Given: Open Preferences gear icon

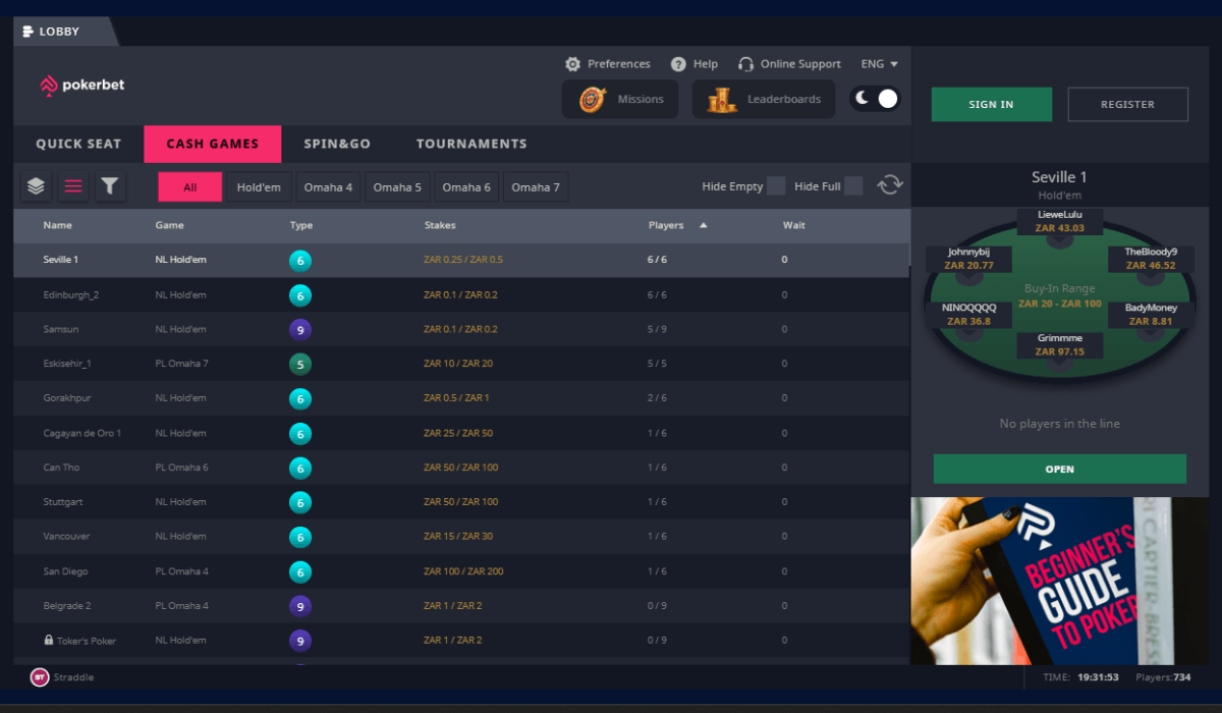Looking at the screenshot, I should tap(573, 64).
